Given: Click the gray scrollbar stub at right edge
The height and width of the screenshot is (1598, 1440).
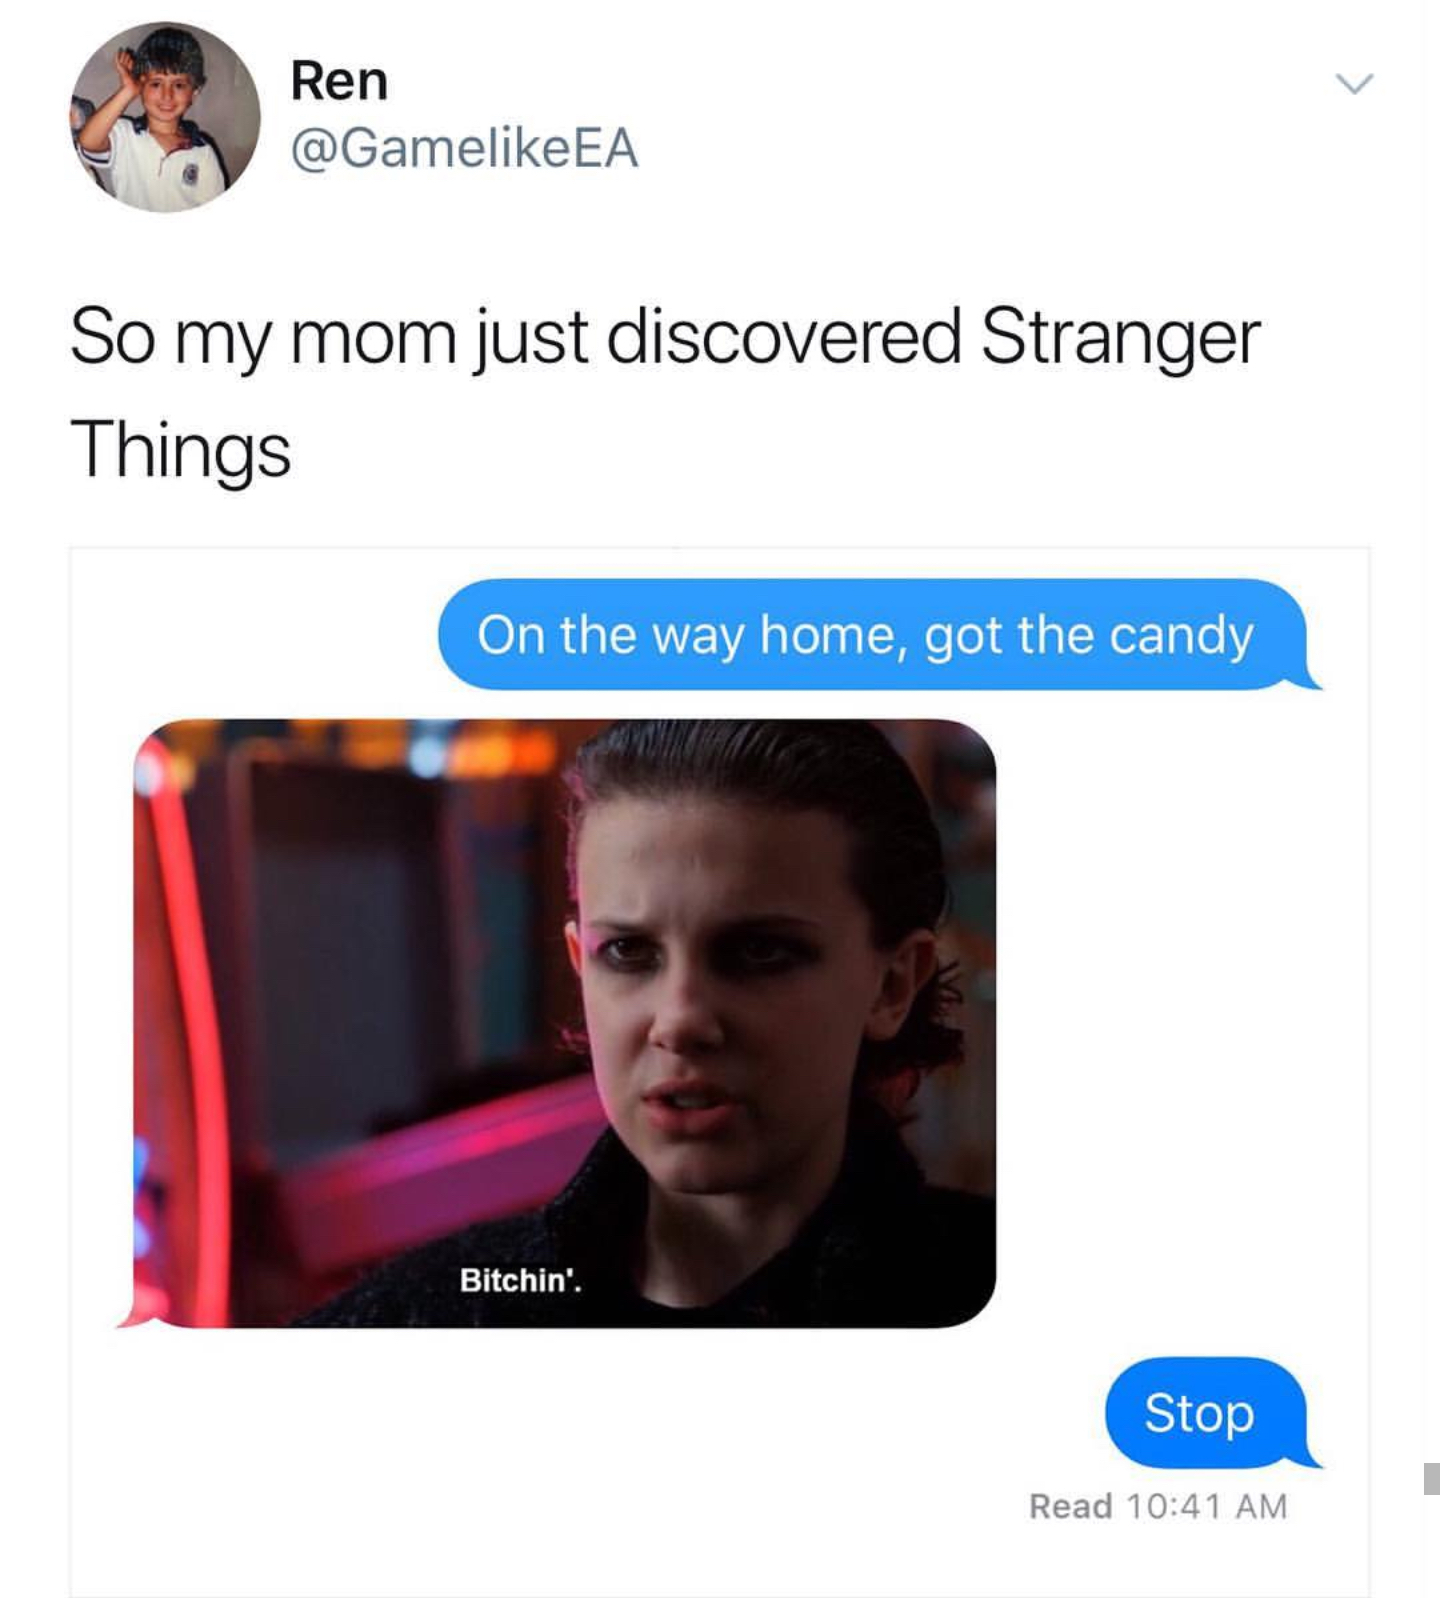Looking at the screenshot, I should (1431, 1478).
